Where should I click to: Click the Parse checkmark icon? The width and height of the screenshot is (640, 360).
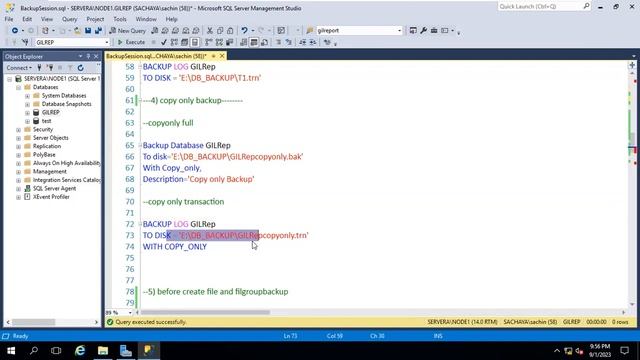pos(164,42)
